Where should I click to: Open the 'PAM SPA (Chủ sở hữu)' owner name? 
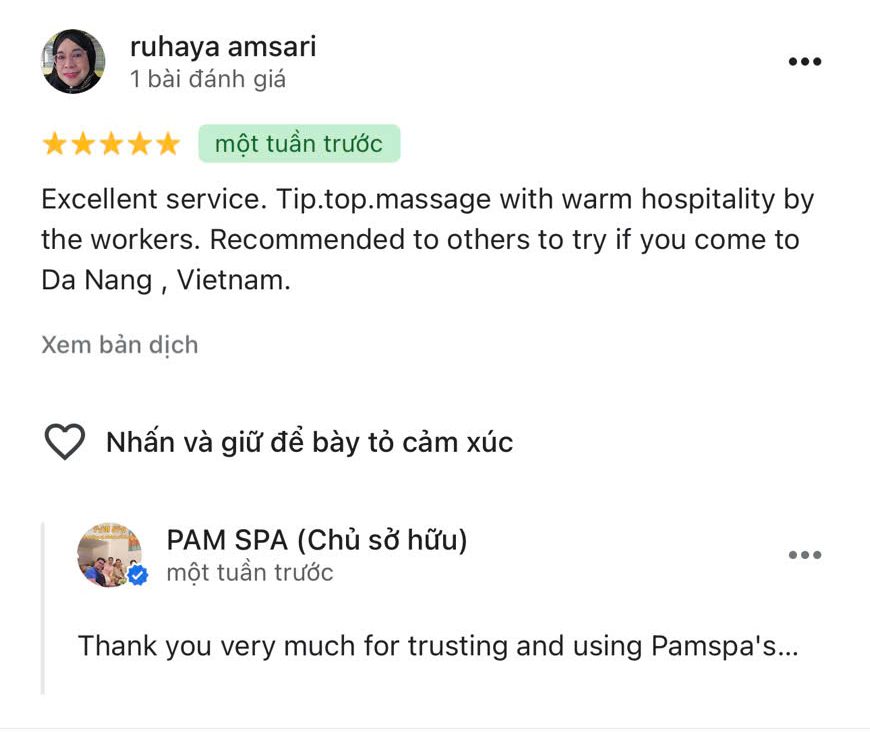[317, 540]
